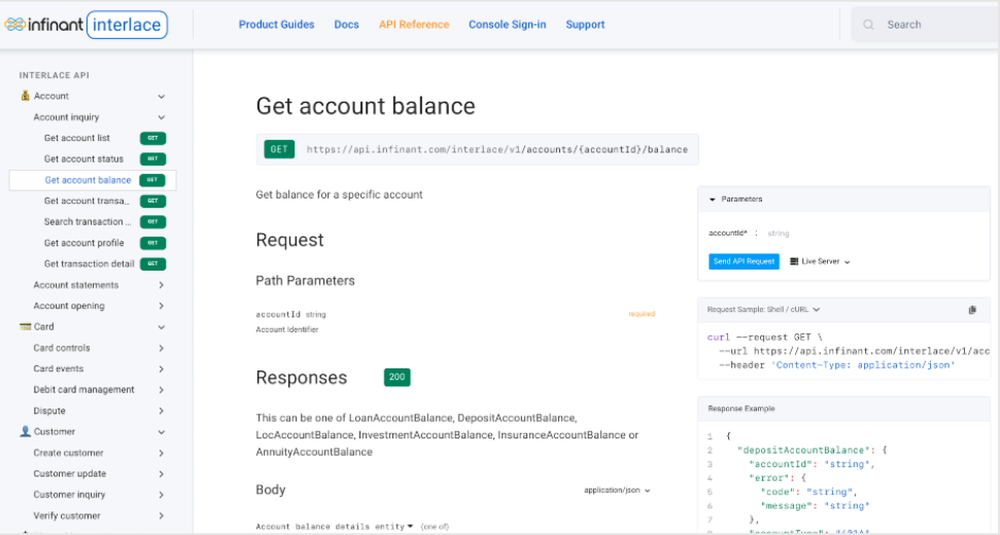This screenshot has width=1000, height=535.
Task: Click the 'INTERLACE API' sidebar heading
Action: 54,75
